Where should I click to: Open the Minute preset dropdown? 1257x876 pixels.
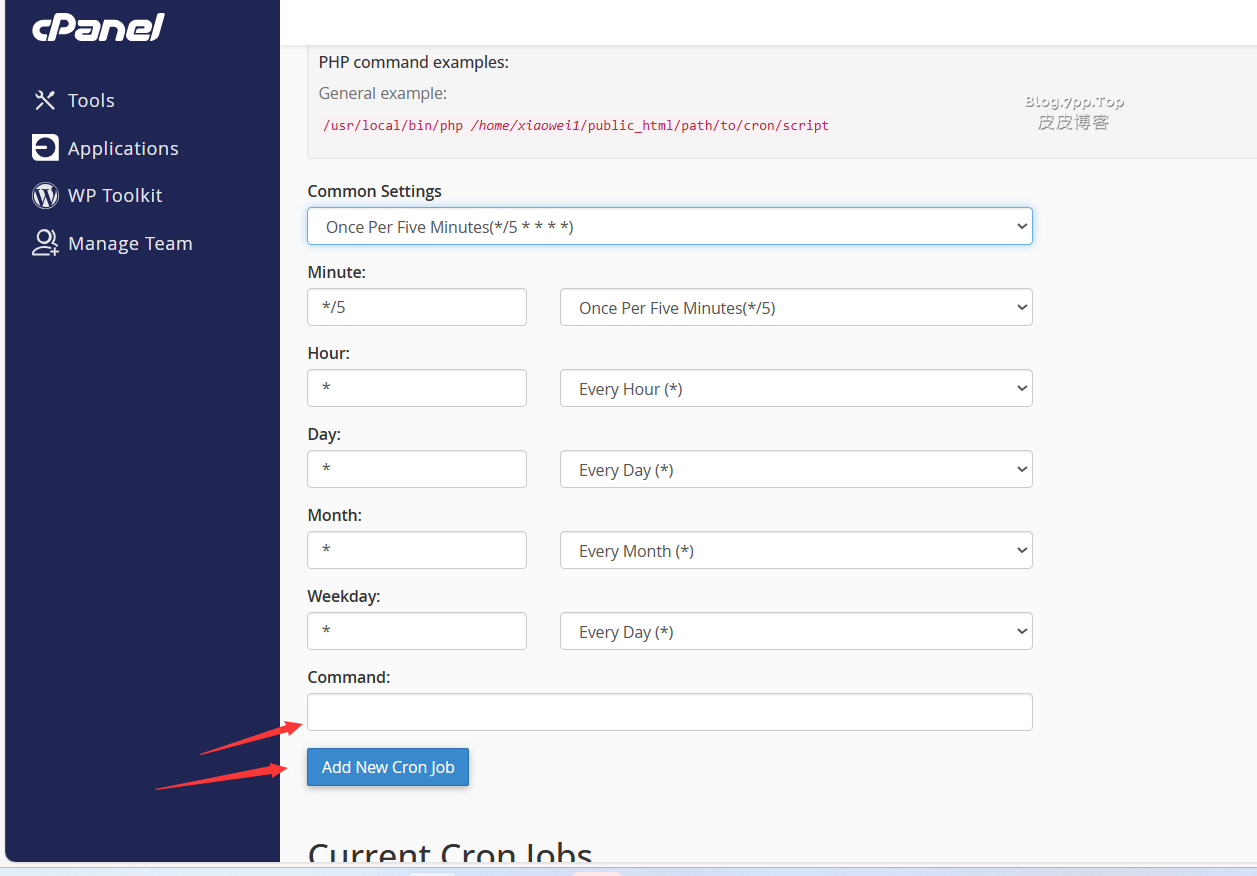[795, 308]
